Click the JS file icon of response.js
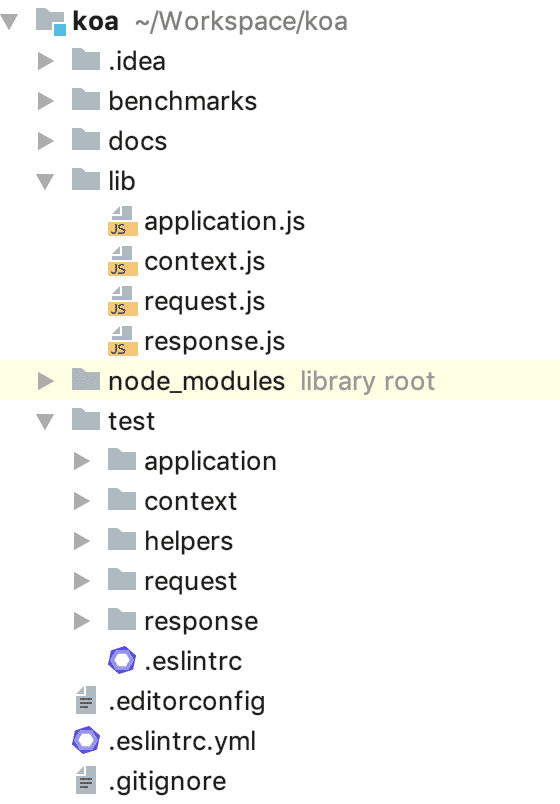This screenshot has height=804, width=560. (123, 341)
